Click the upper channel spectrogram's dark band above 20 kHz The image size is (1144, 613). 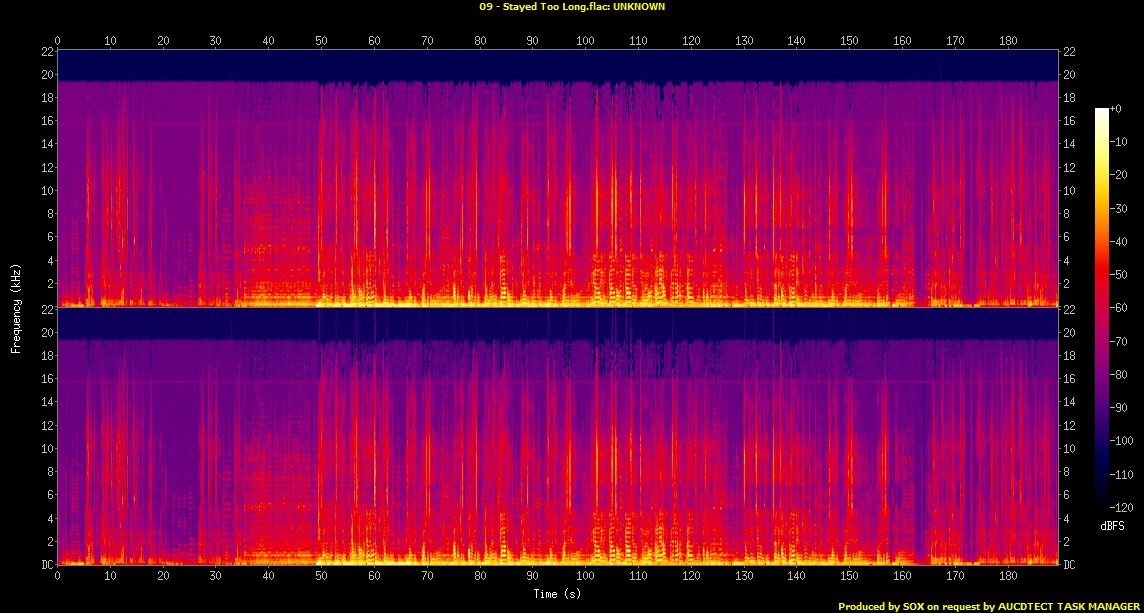click(558, 65)
